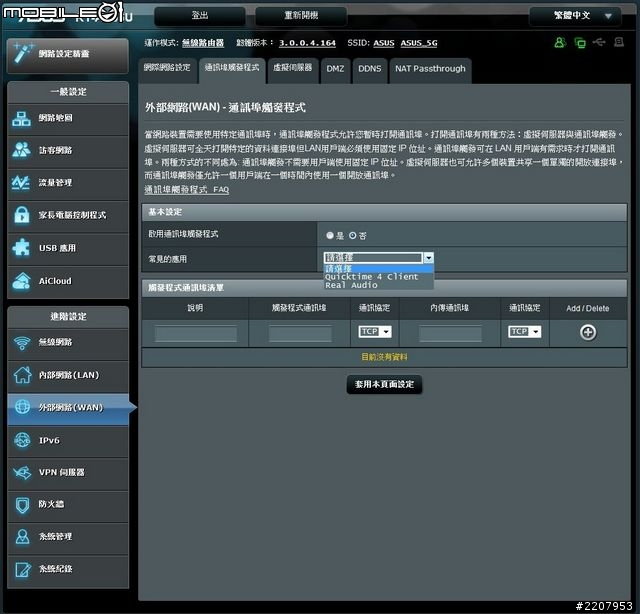Screen dimensions: 640x614
Task: Click the add entry plus icon
Action: coord(588,332)
